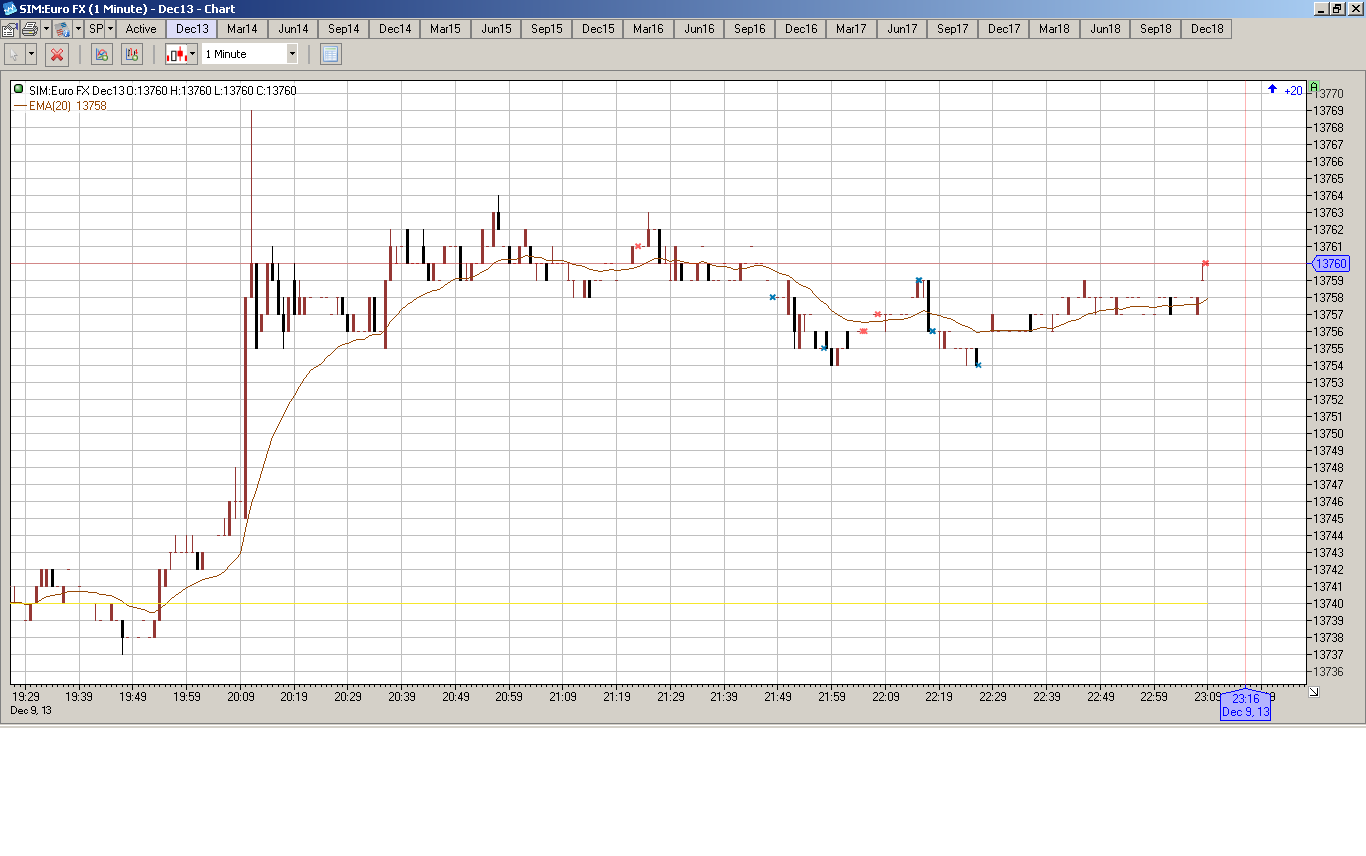Switch to the Mar17 contract tab
1366x856 pixels.
(x=851, y=29)
